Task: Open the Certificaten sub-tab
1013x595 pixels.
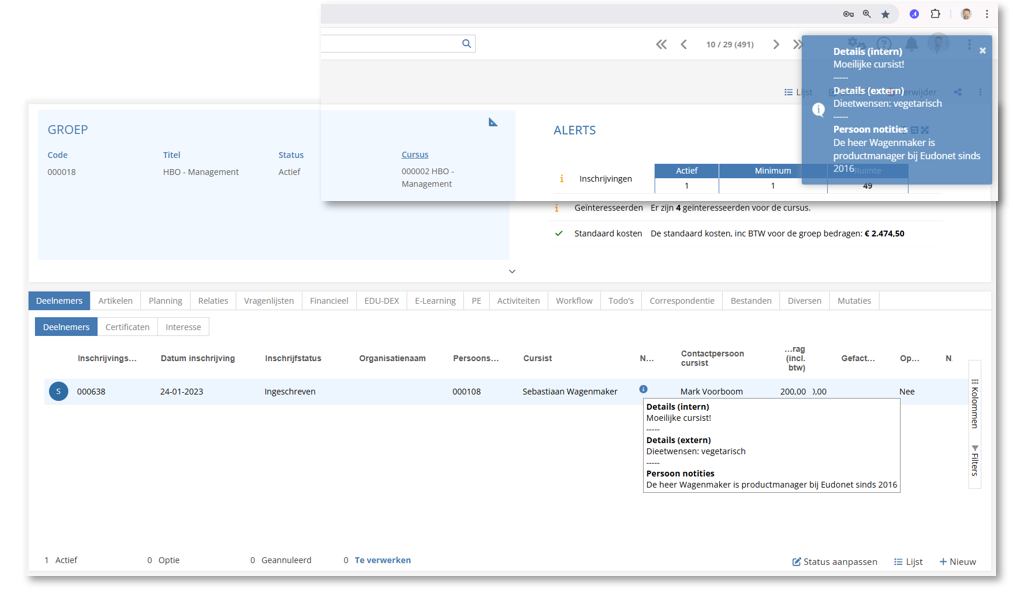Action: [x=127, y=327]
